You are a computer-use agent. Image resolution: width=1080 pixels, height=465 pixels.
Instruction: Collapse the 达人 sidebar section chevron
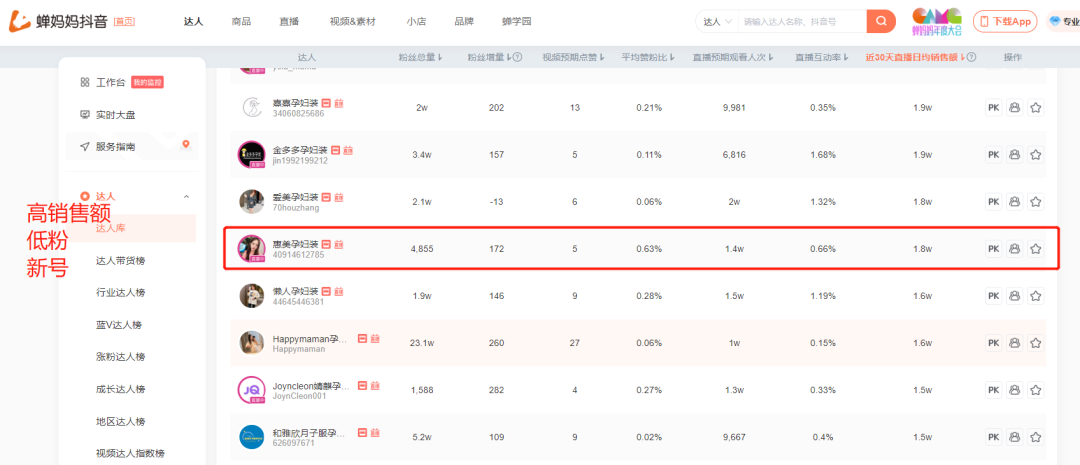(x=186, y=197)
